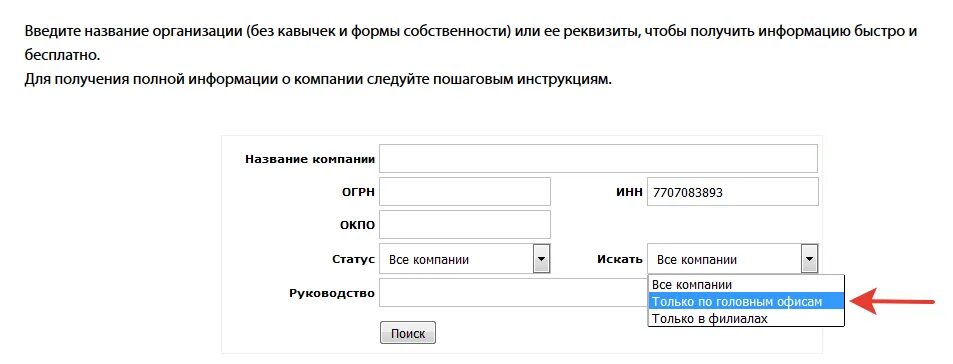Click the 'ОГРН' field label
This screenshot has height=364, width=953.
pyautogui.click(x=359, y=193)
